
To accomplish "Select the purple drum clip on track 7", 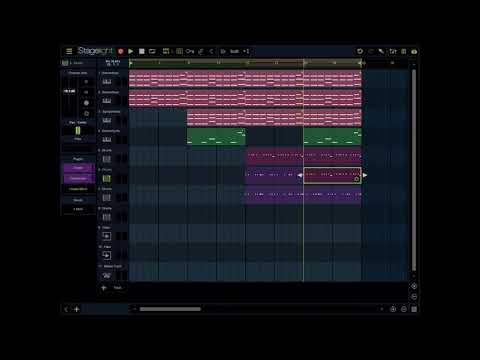I will coord(303,195).
